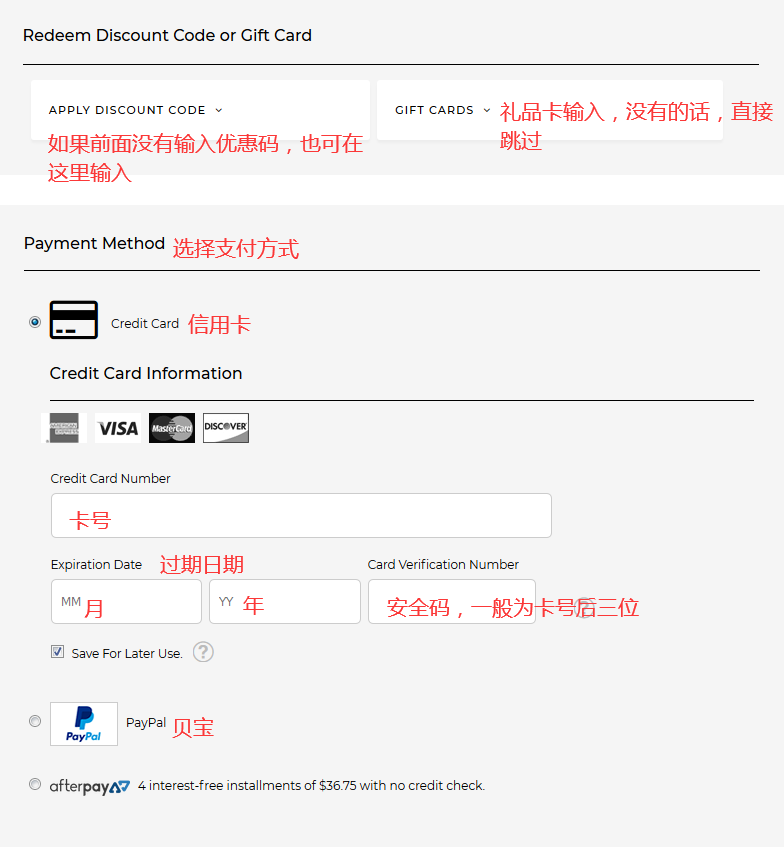
Task: Click the Payment Method heading
Action: 94,244
